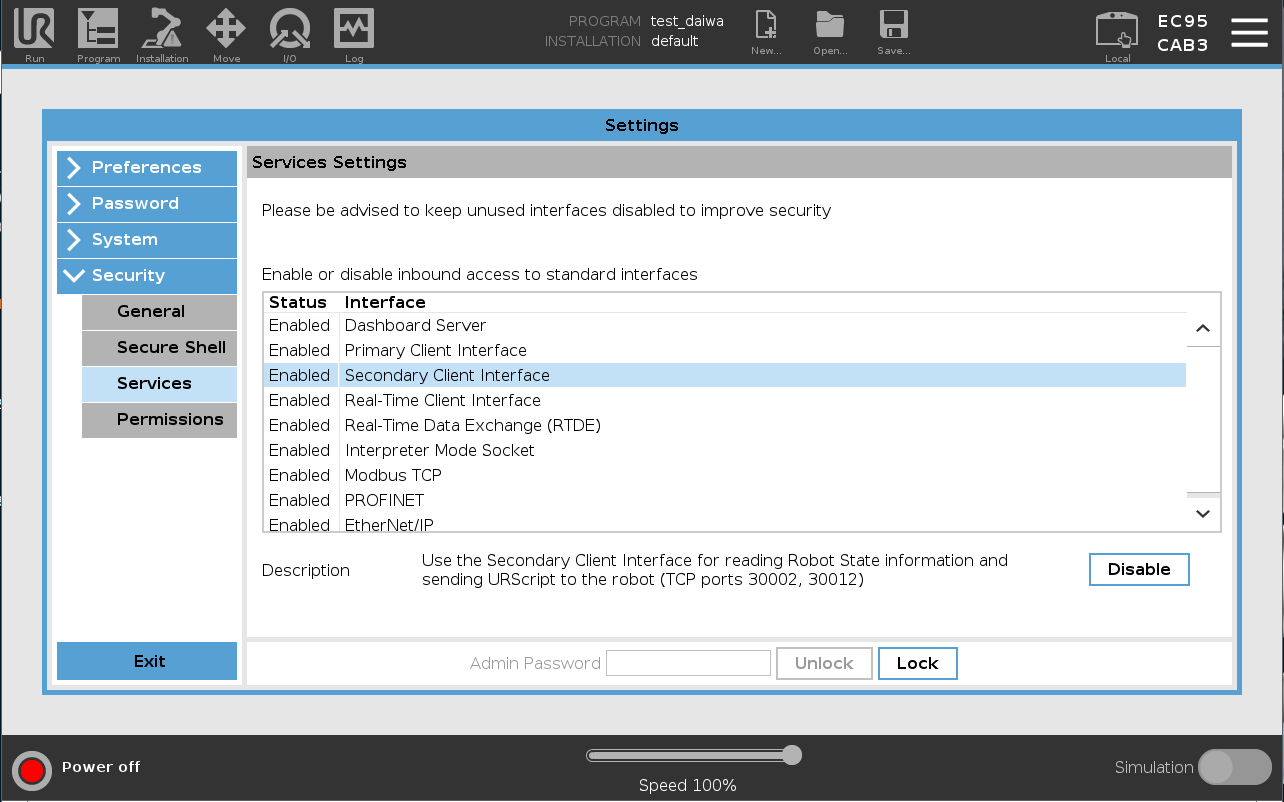Open the Secure Shell settings
Image resolution: width=1284 pixels, height=802 pixels.
(x=159, y=348)
